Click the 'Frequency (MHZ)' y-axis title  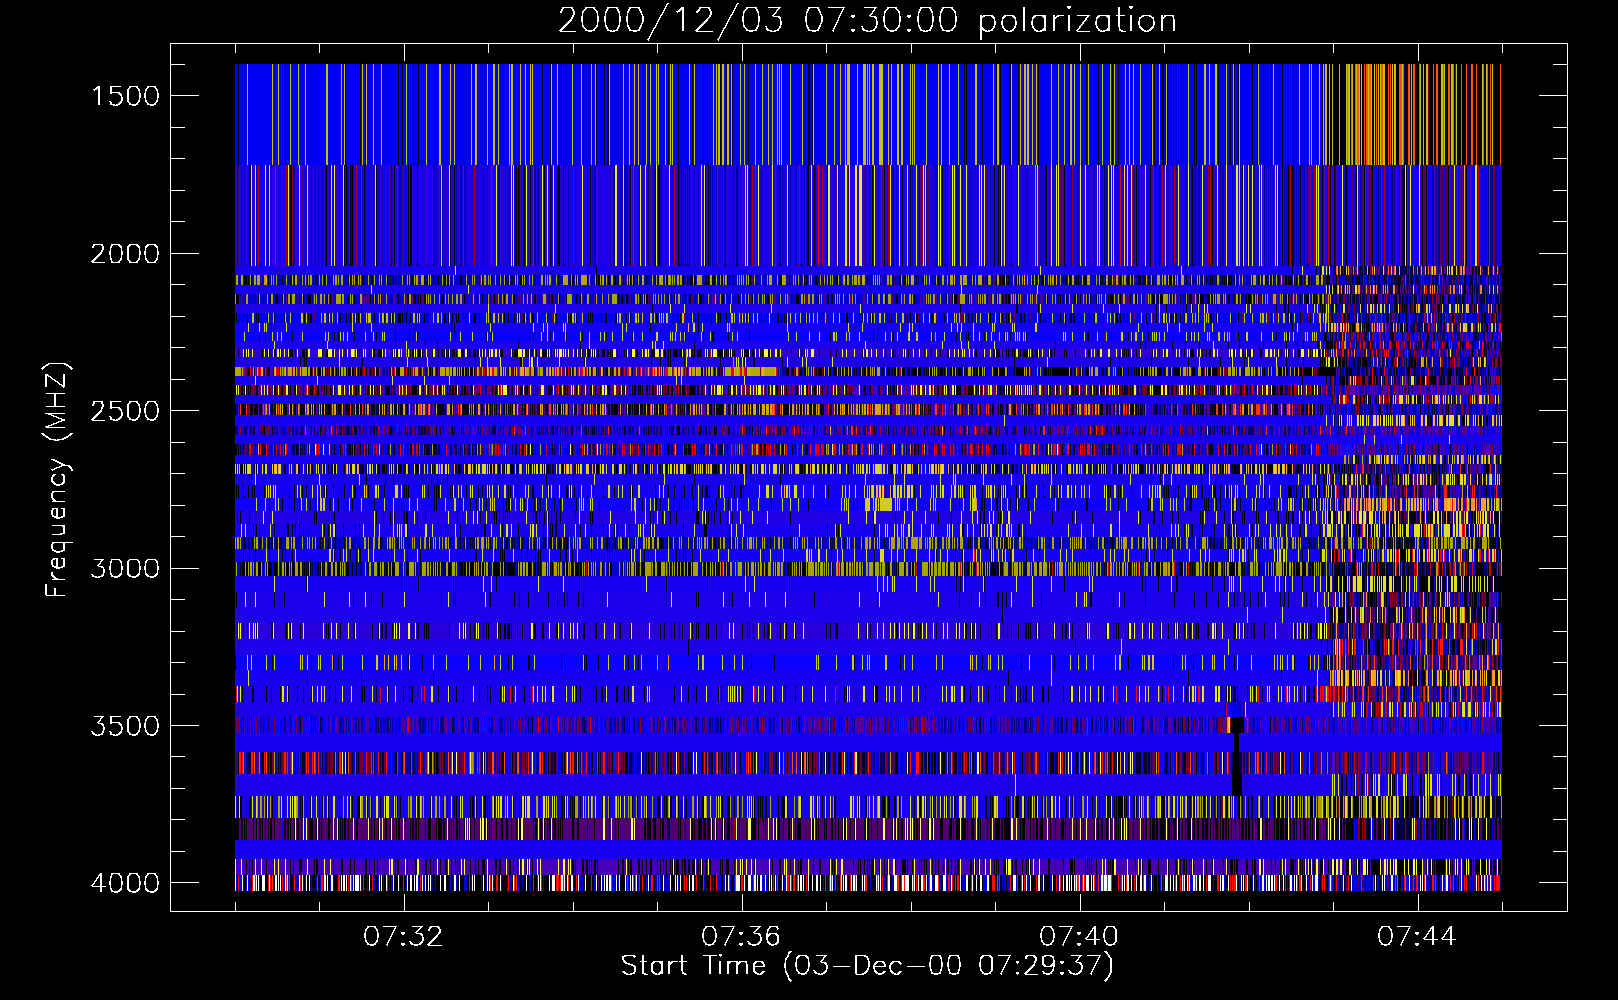click(x=58, y=480)
